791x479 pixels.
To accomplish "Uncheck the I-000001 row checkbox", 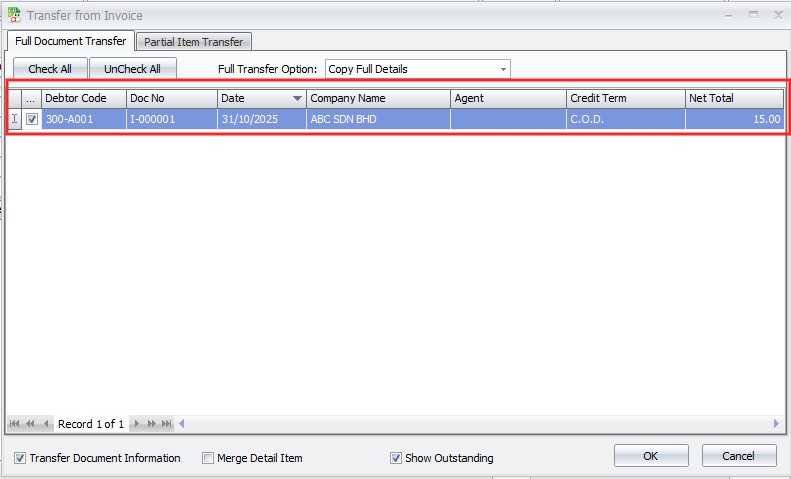I will click(32, 119).
